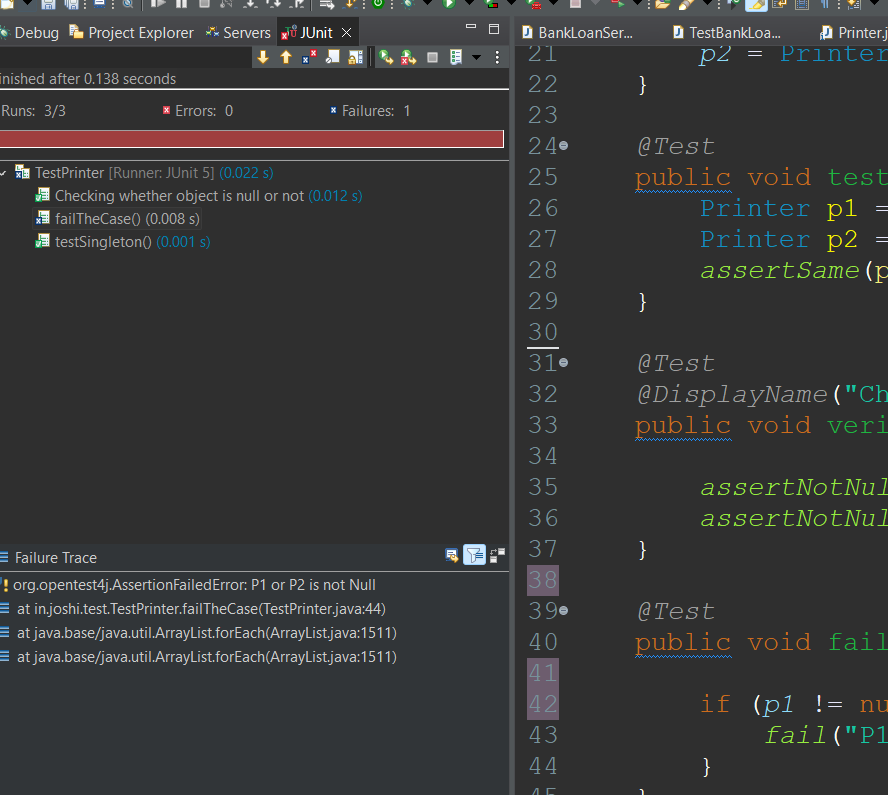Click line number 38 in editor gutter

click(x=543, y=580)
